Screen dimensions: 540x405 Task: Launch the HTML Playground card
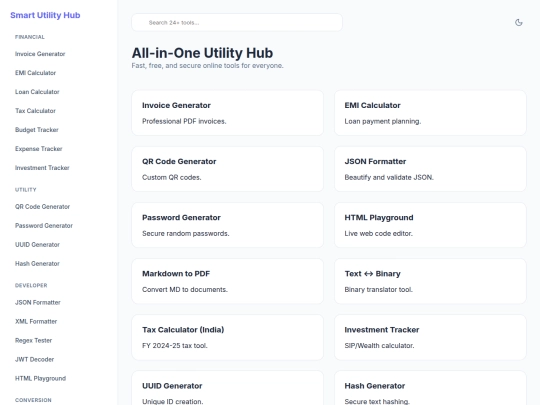point(430,225)
